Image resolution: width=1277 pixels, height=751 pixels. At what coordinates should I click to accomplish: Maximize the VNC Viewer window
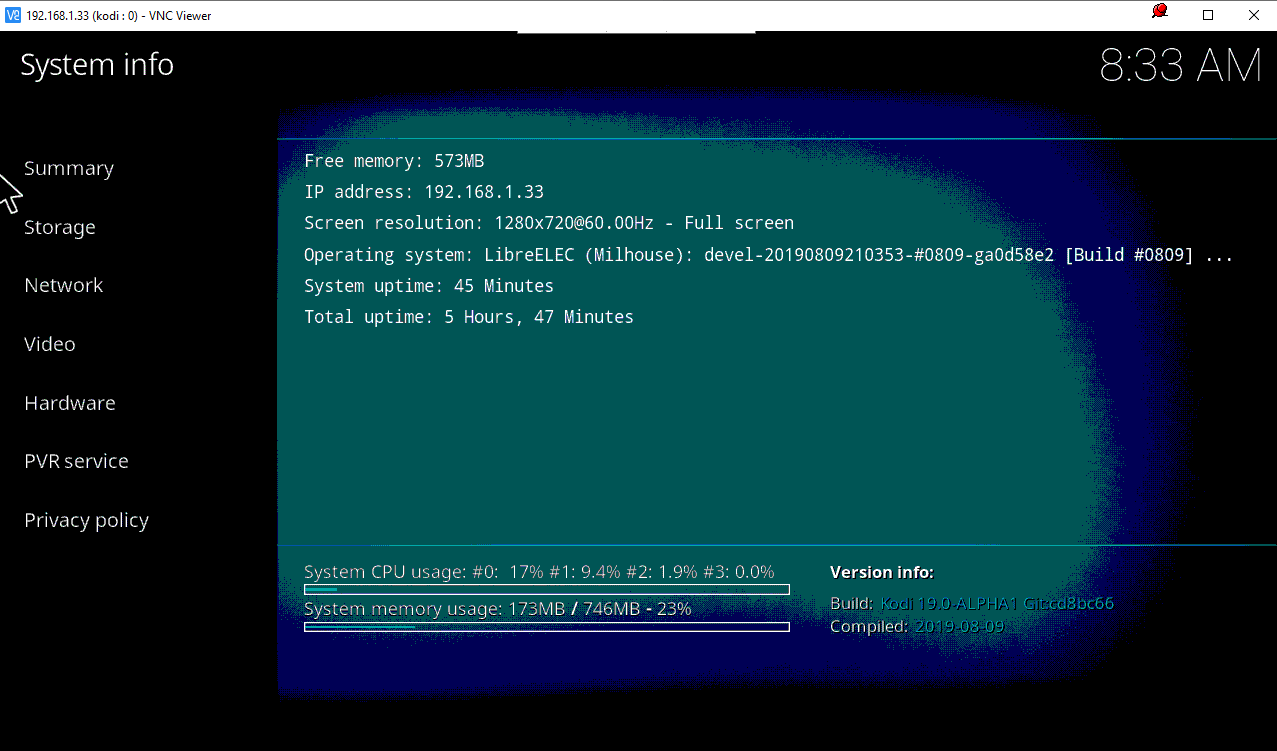(x=1208, y=15)
